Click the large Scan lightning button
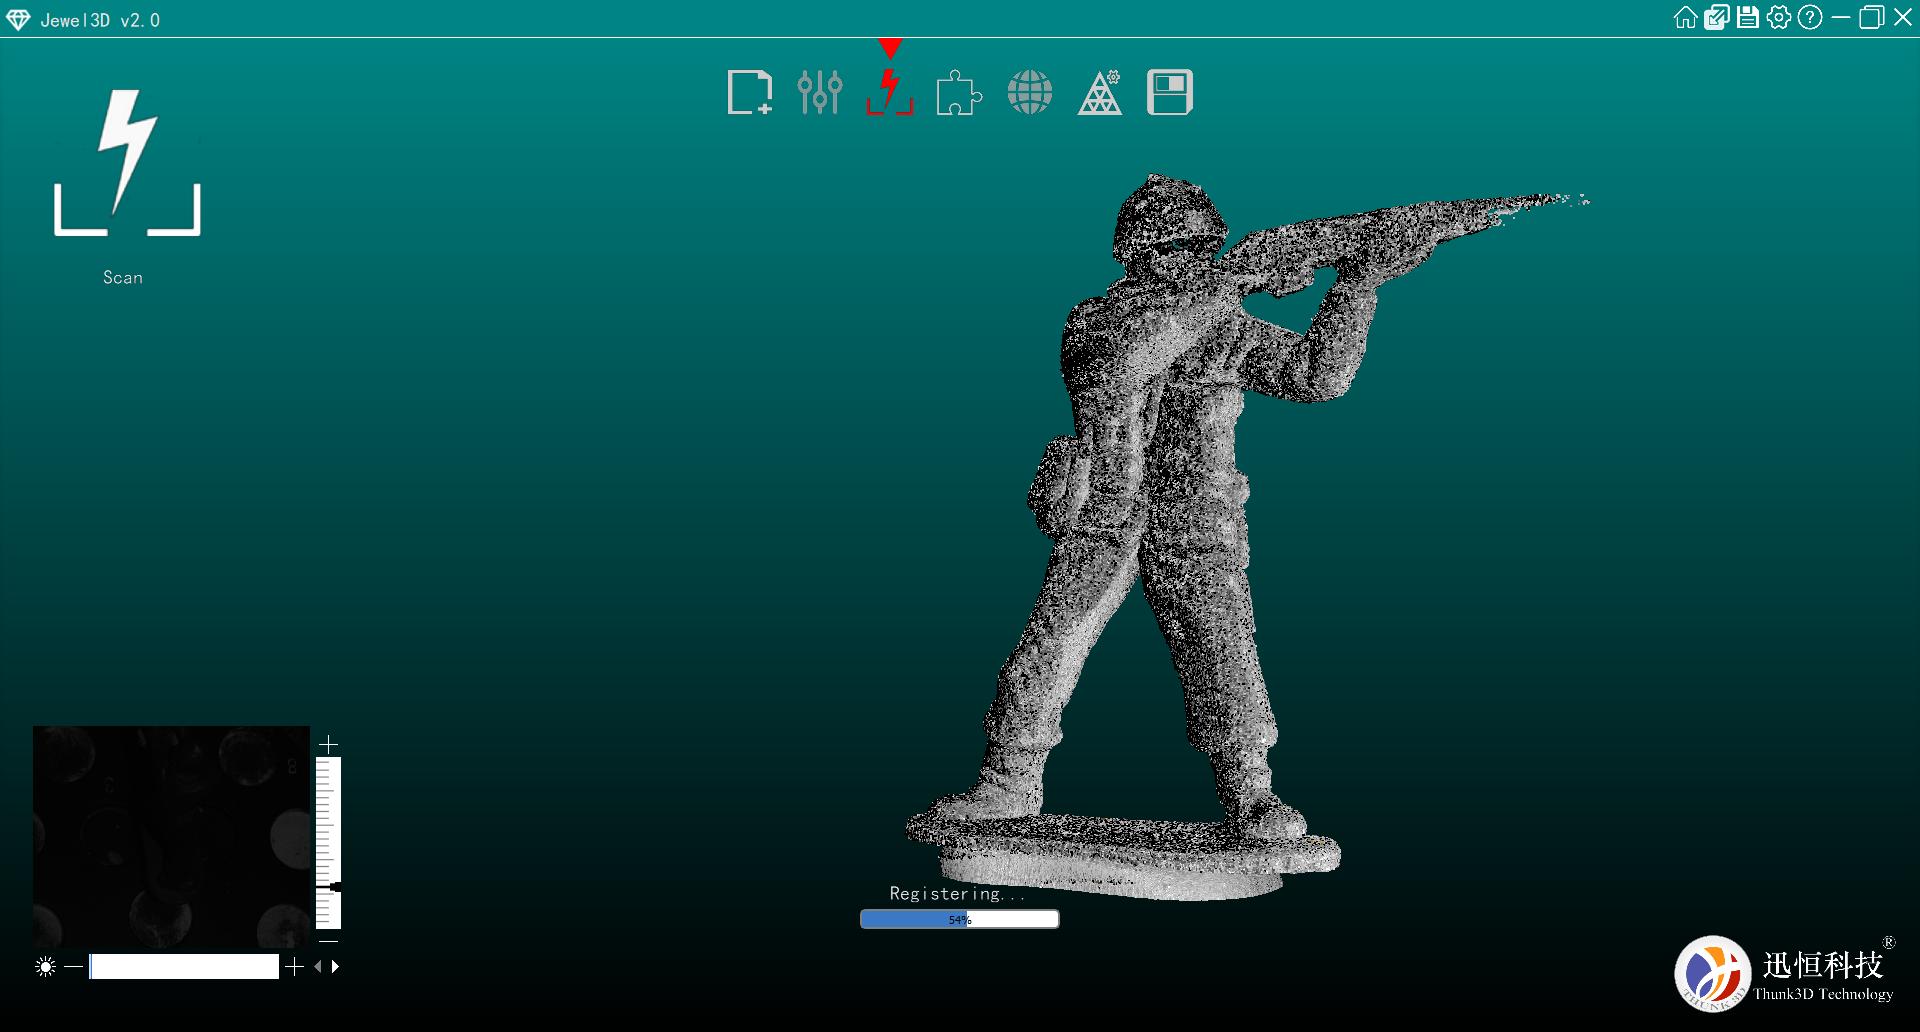 tap(127, 163)
